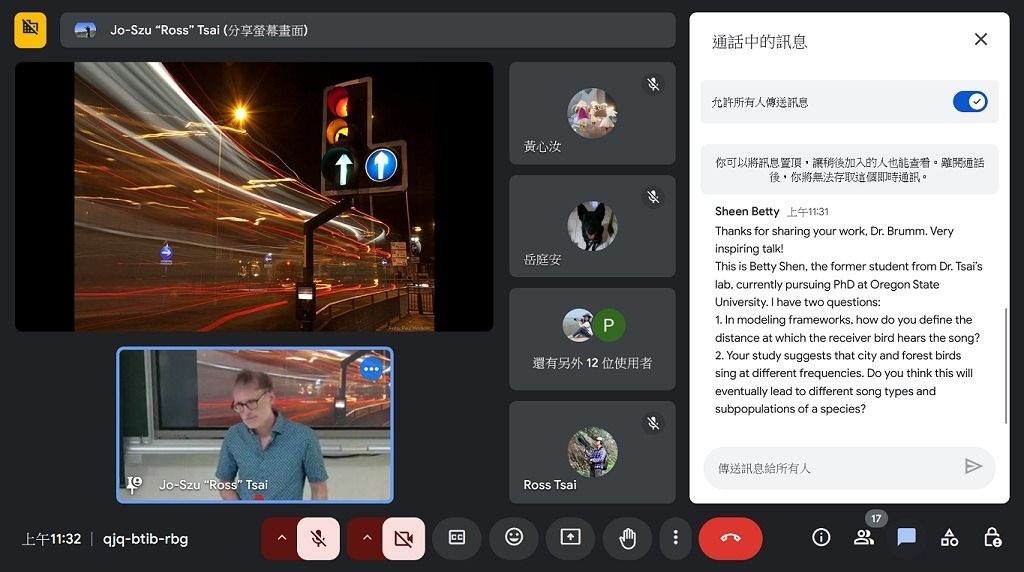Toggle the in-call chat panel
The width and height of the screenshot is (1024, 572).
(907, 538)
